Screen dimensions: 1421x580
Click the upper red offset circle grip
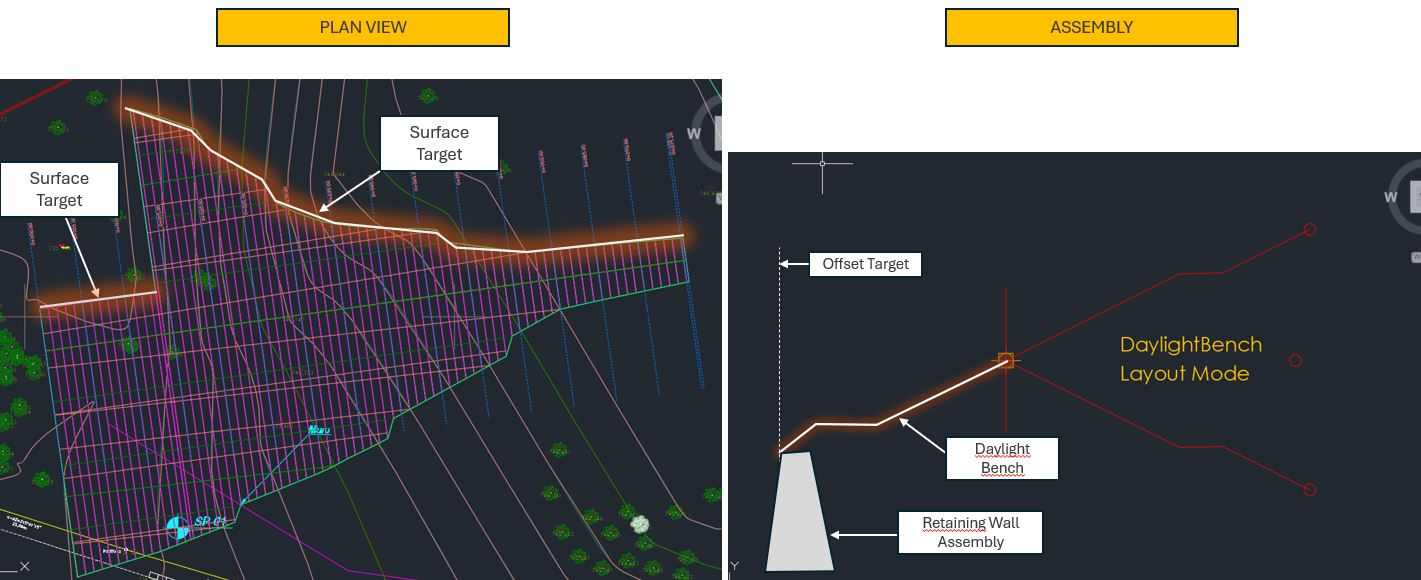click(x=1310, y=229)
